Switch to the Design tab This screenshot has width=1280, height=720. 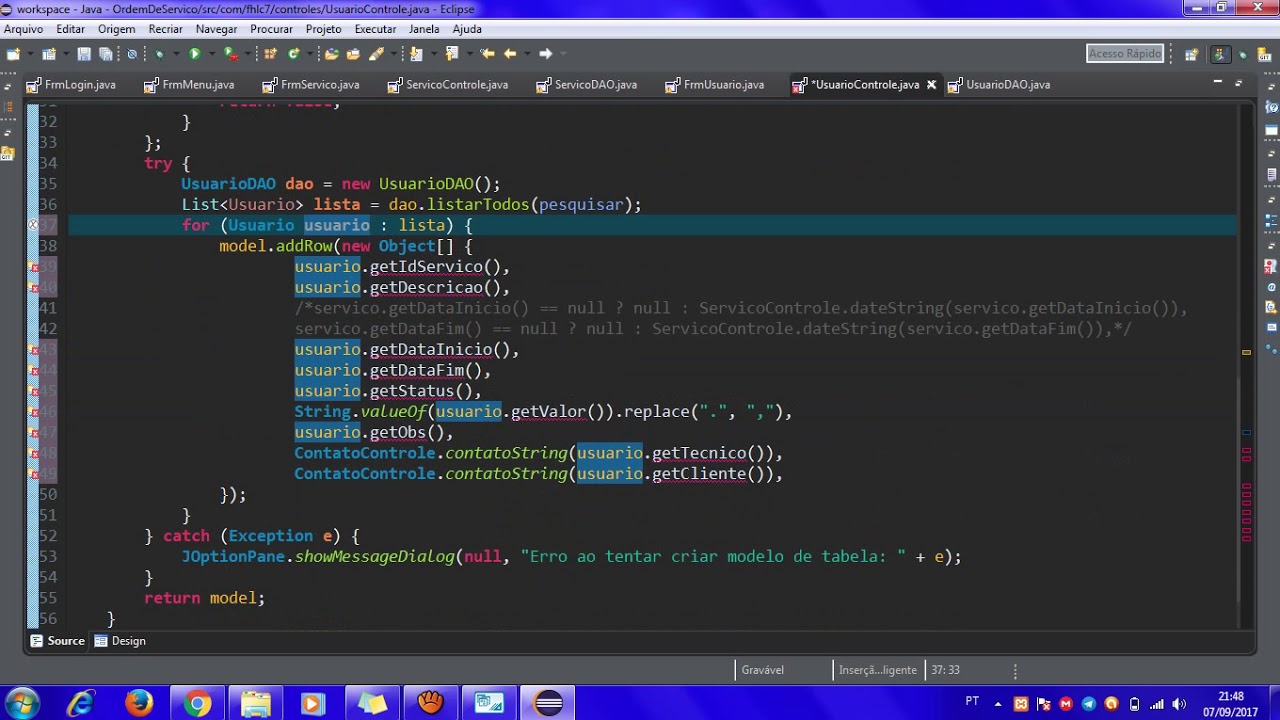(x=120, y=641)
